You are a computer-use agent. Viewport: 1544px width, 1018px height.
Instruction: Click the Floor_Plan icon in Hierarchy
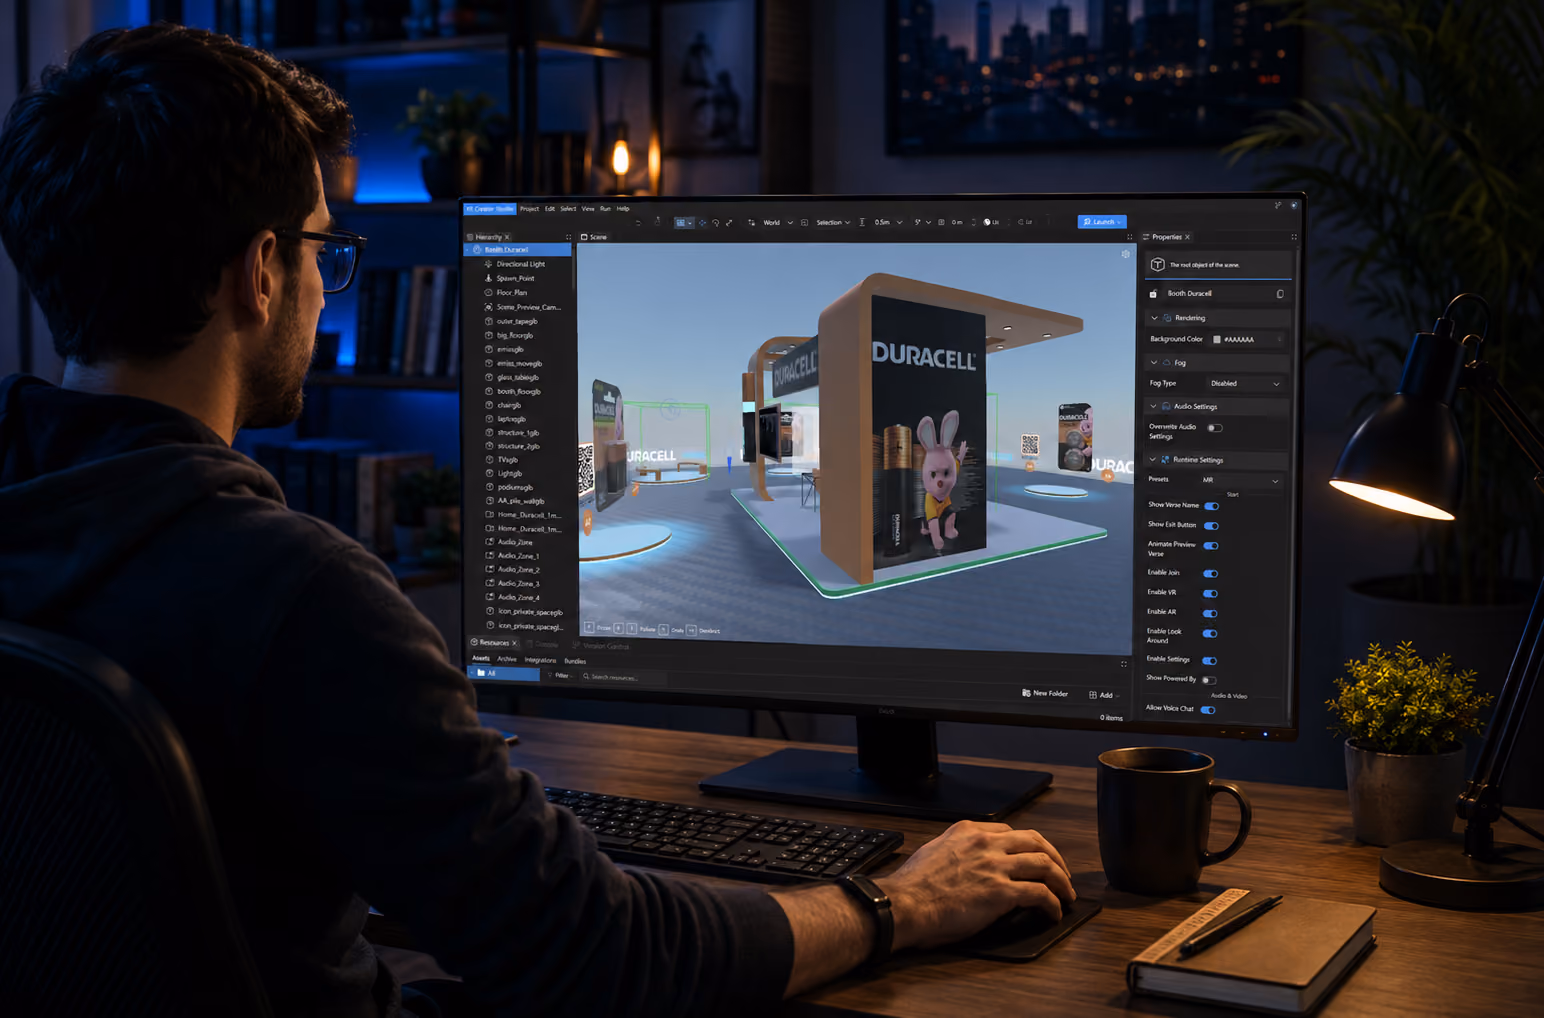click(488, 292)
